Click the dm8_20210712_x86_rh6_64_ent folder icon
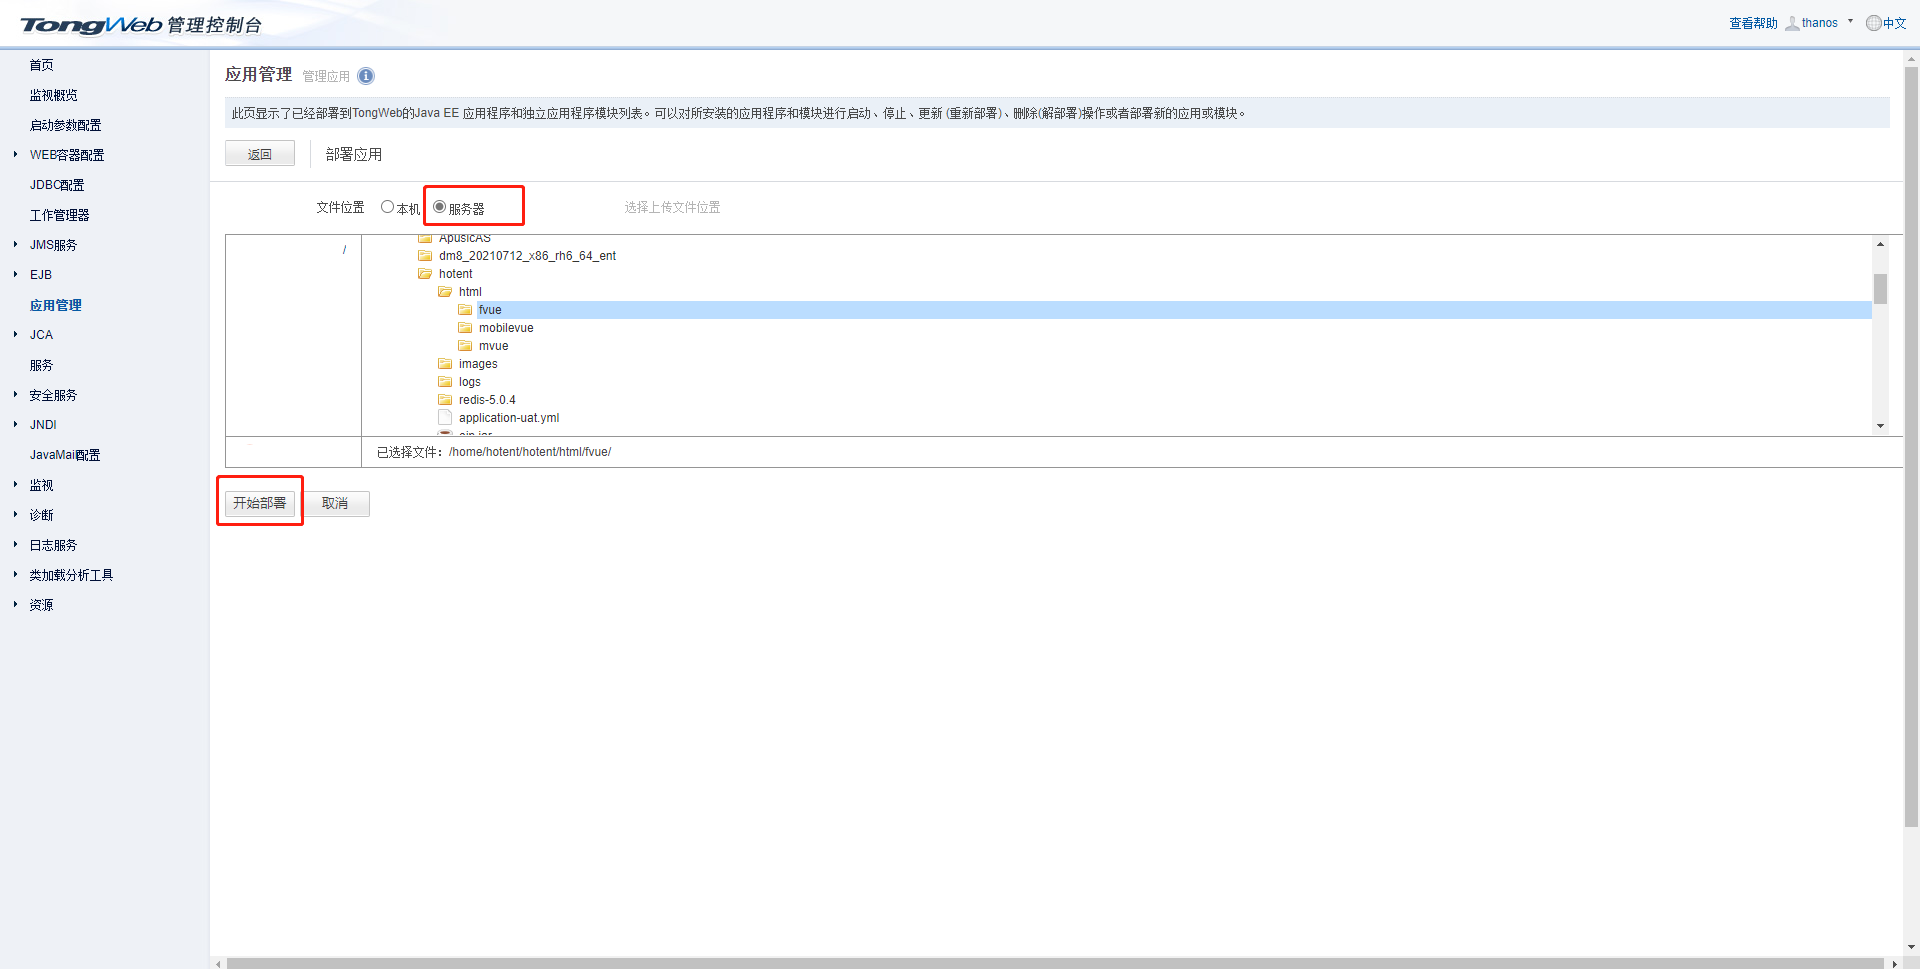The width and height of the screenshot is (1920, 969). tap(425, 256)
